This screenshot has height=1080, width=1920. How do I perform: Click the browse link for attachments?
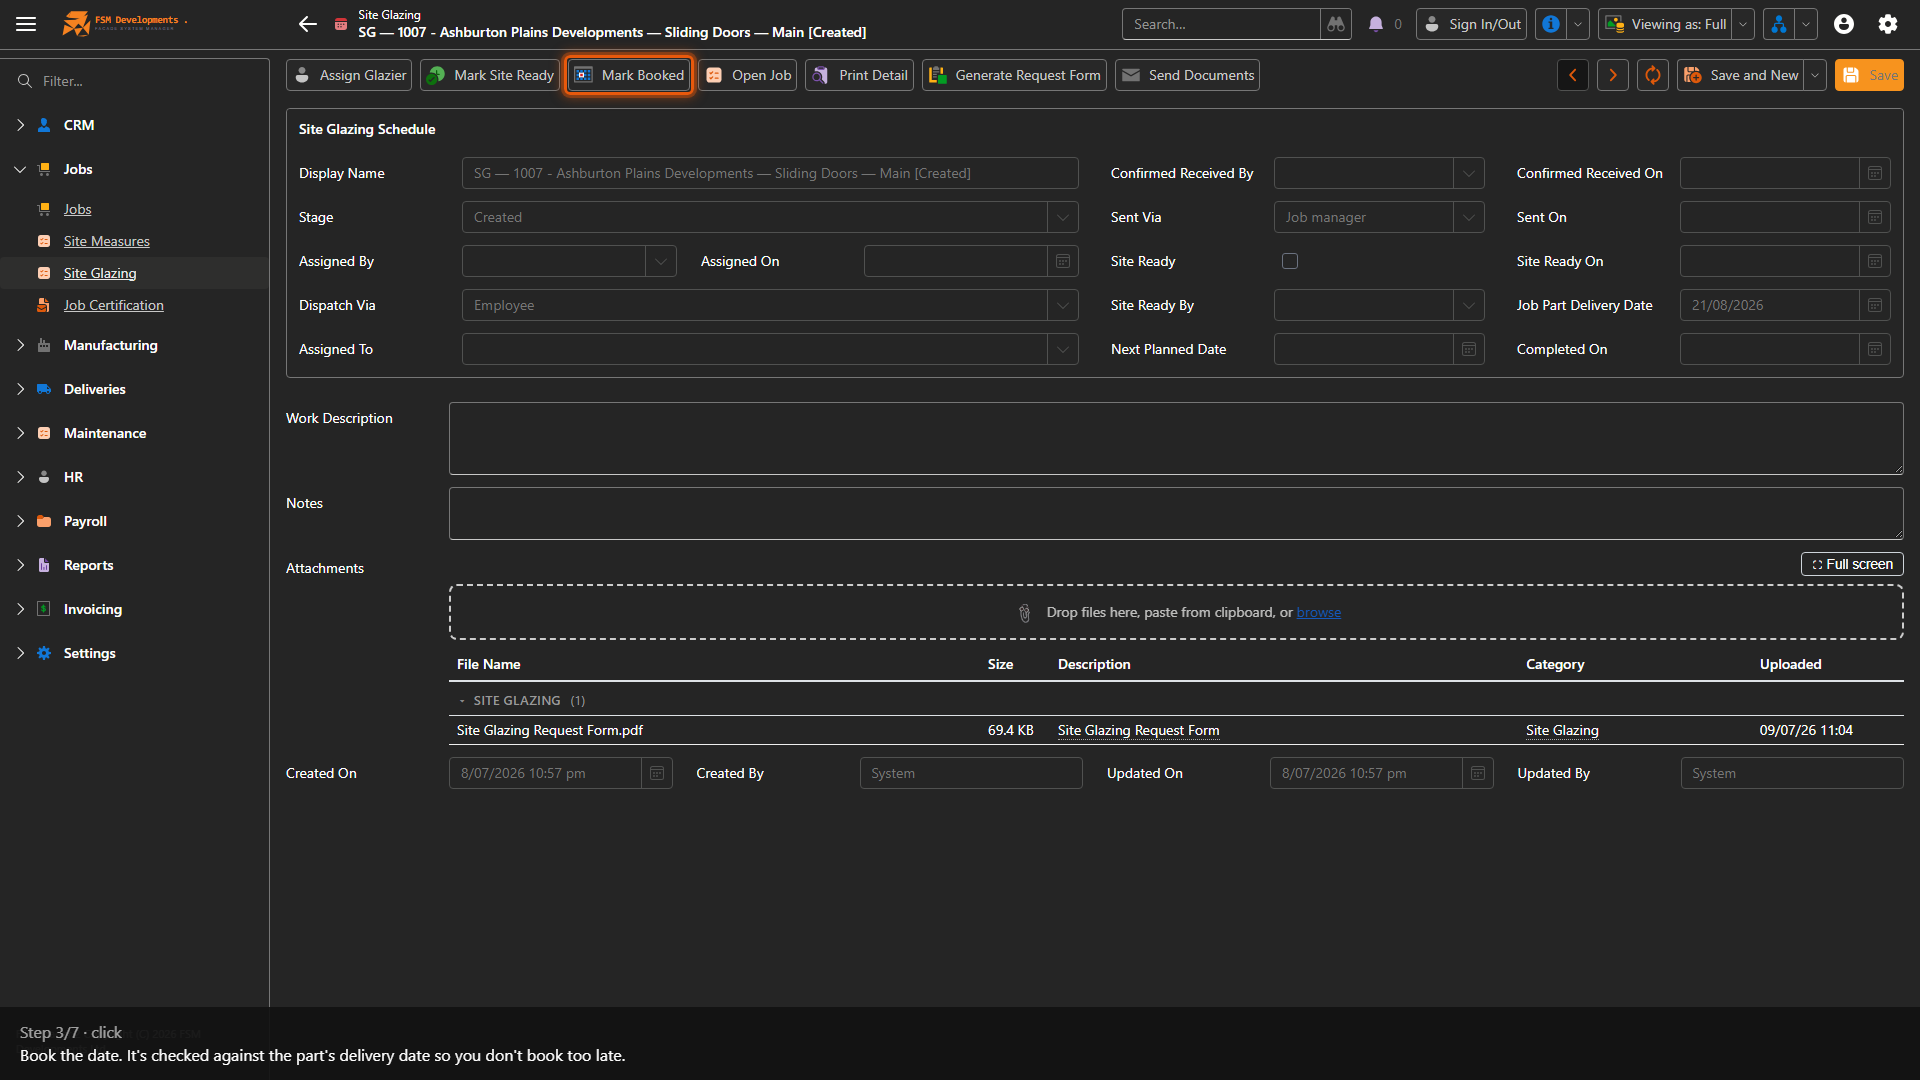[x=1319, y=612]
